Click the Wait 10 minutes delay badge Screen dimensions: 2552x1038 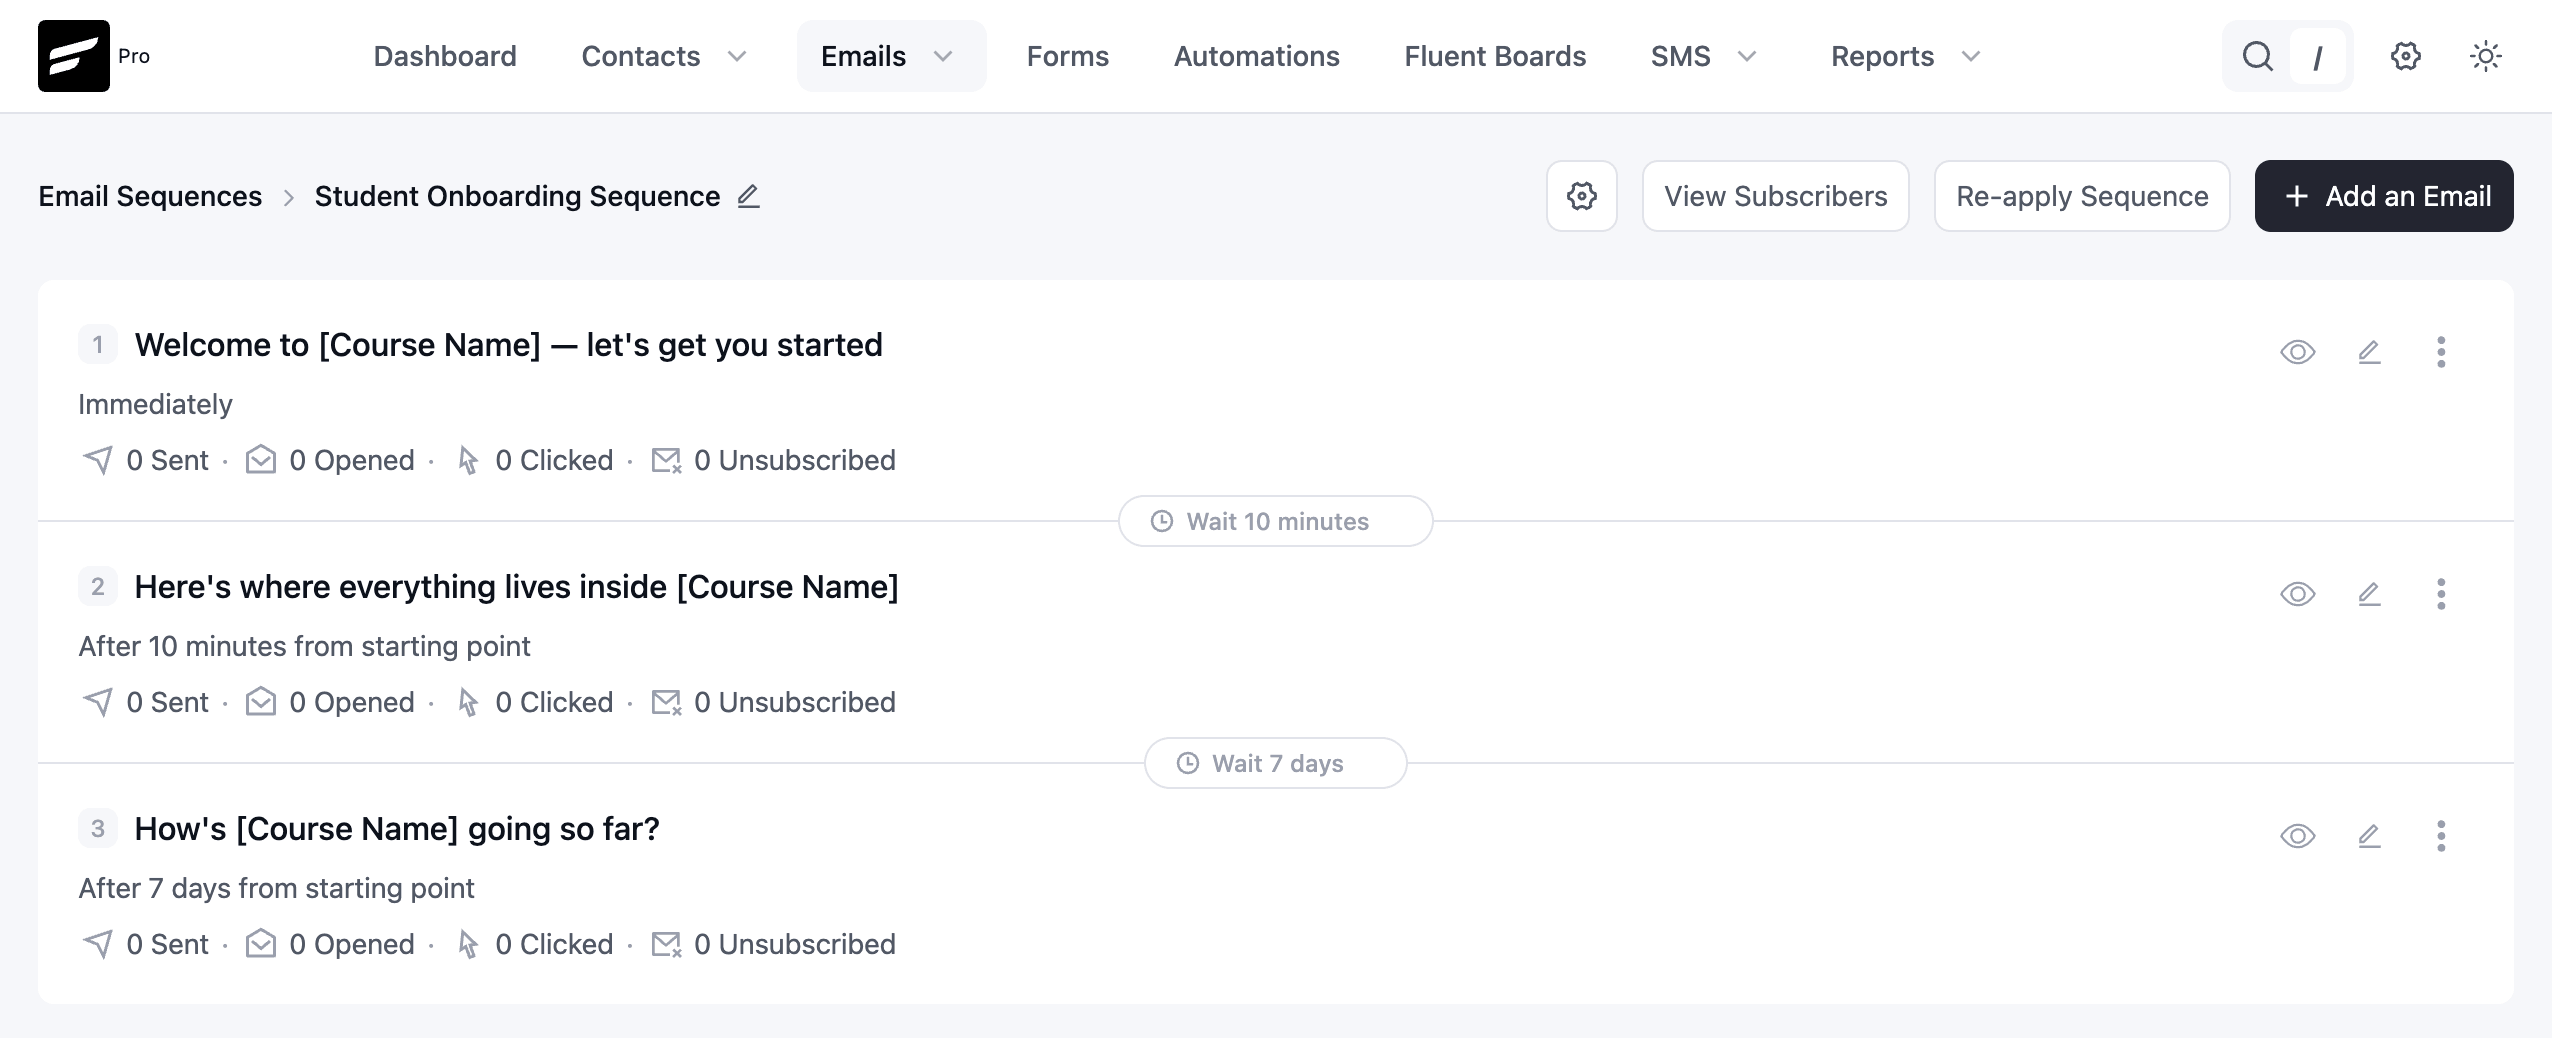(1276, 521)
